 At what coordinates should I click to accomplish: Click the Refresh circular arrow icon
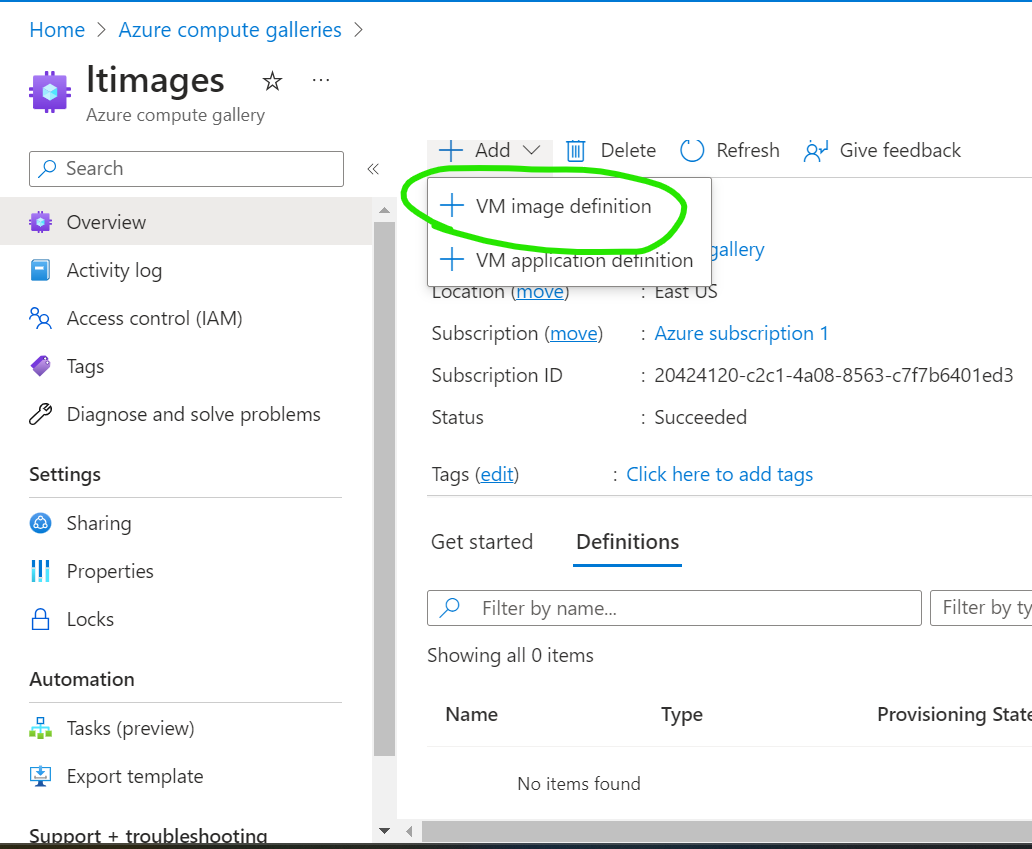[692, 151]
